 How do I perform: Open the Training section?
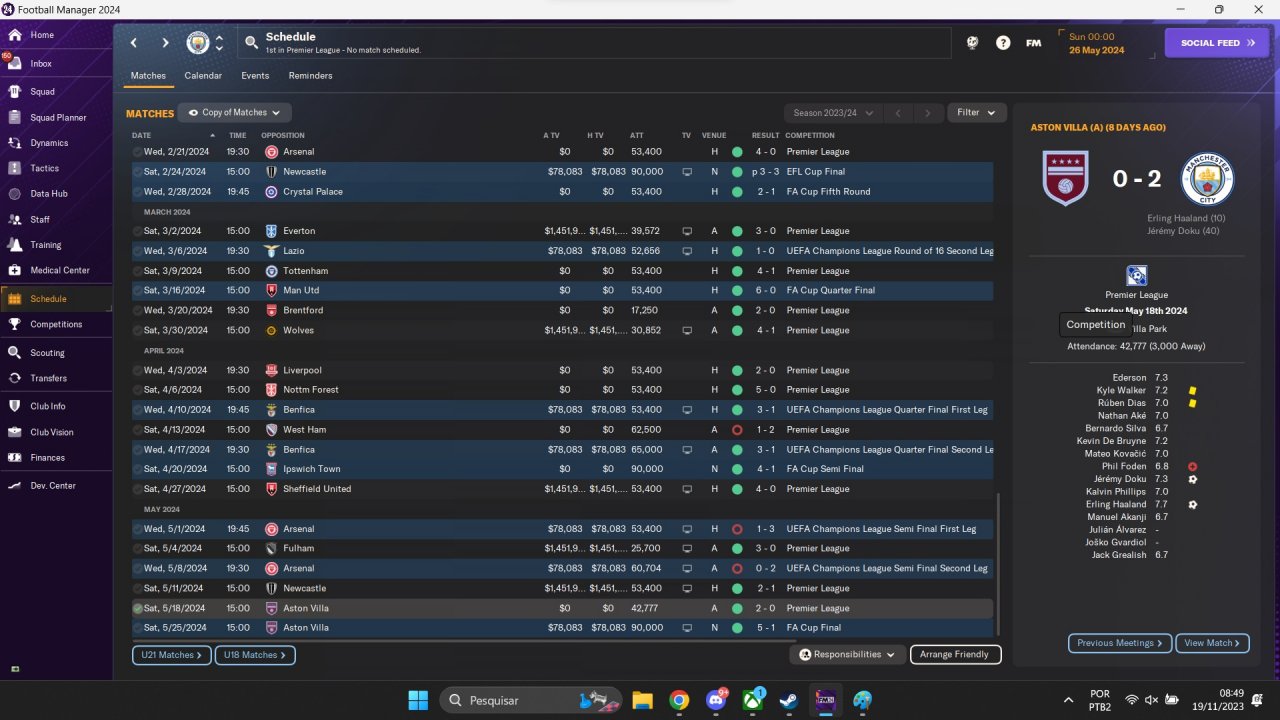(46, 245)
